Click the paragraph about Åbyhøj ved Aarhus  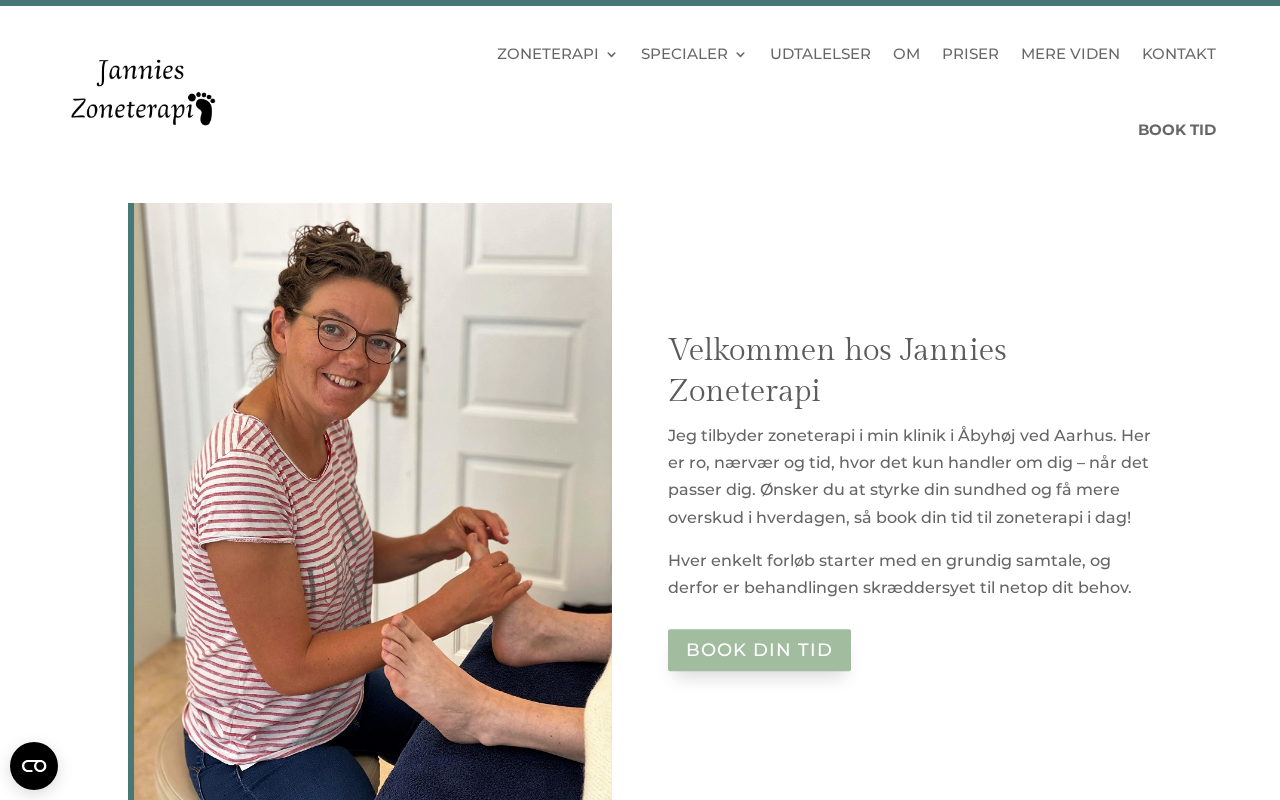[x=910, y=476]
